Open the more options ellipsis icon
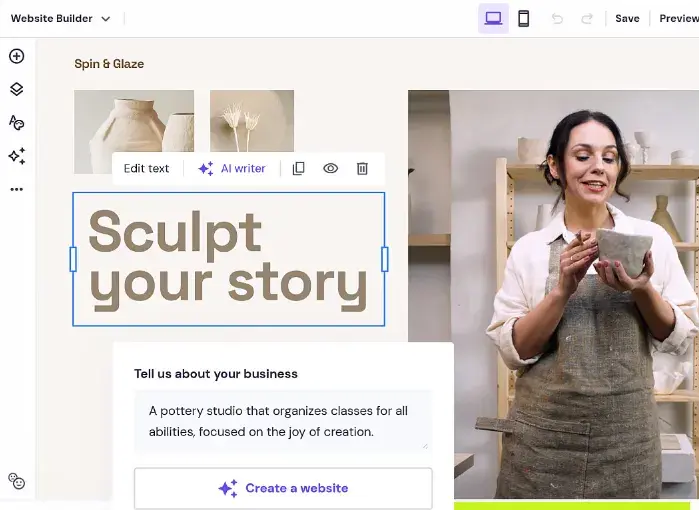The image size is (699, 510). [x=16, y=189]
